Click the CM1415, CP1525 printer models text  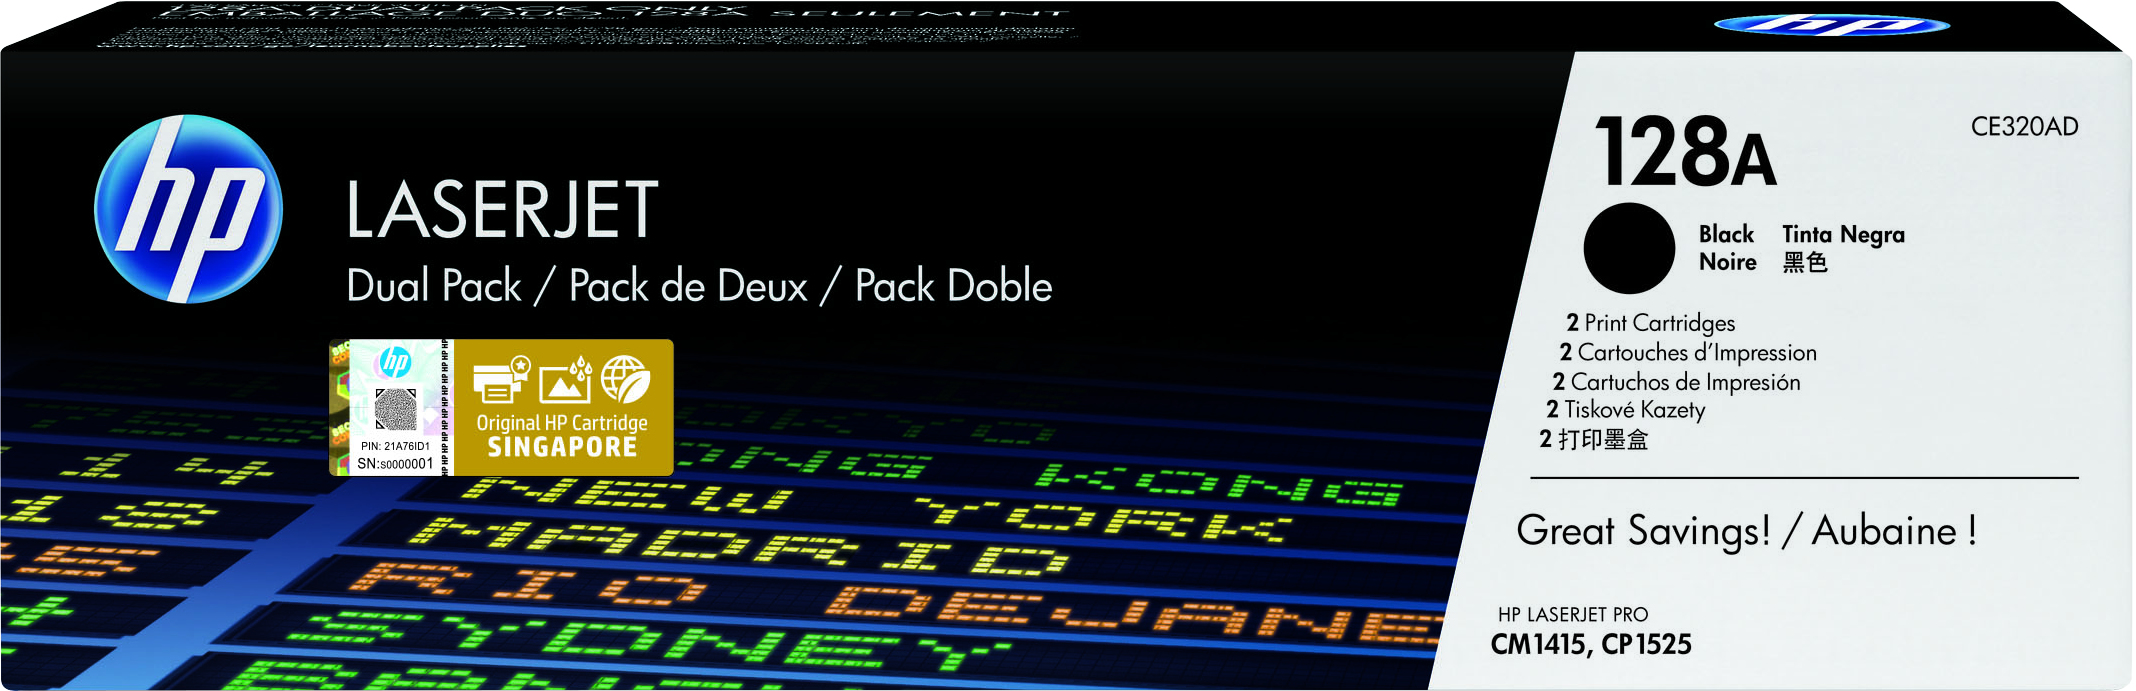(x=1590, y=644)
